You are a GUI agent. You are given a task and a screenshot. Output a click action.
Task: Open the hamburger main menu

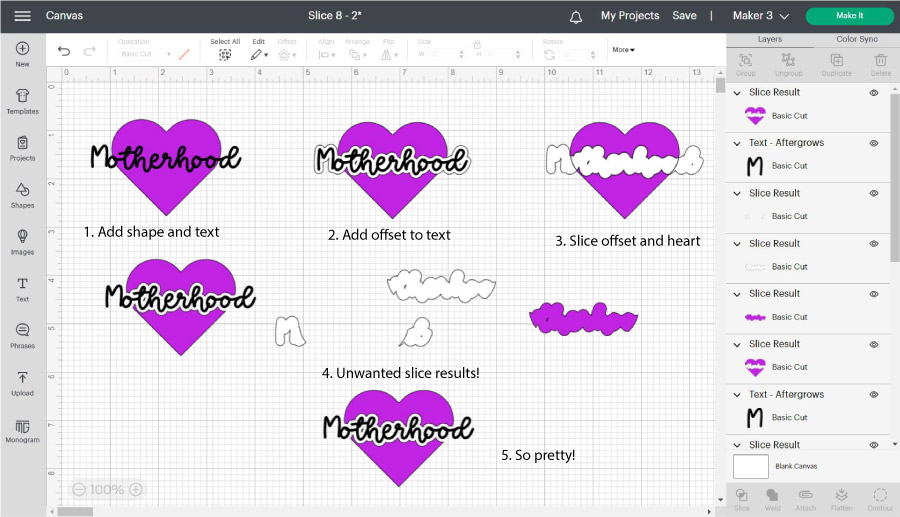pos(22,16)
